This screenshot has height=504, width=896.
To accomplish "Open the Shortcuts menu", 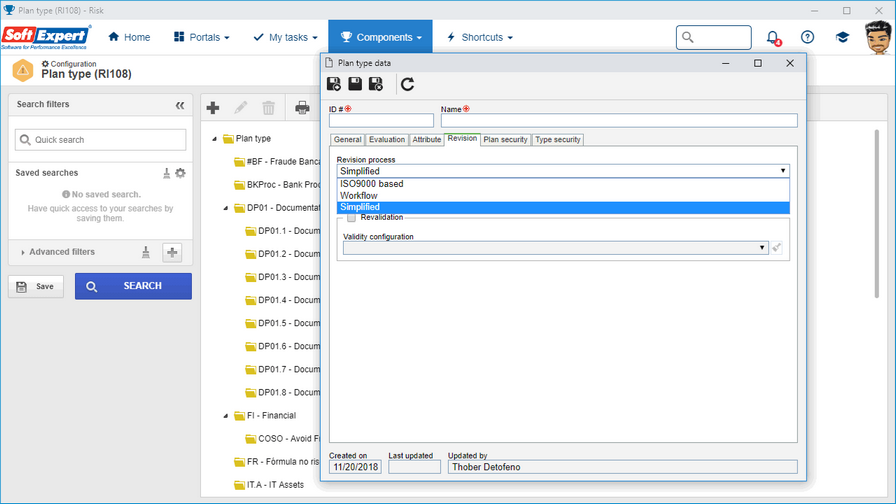I will 479,37.
